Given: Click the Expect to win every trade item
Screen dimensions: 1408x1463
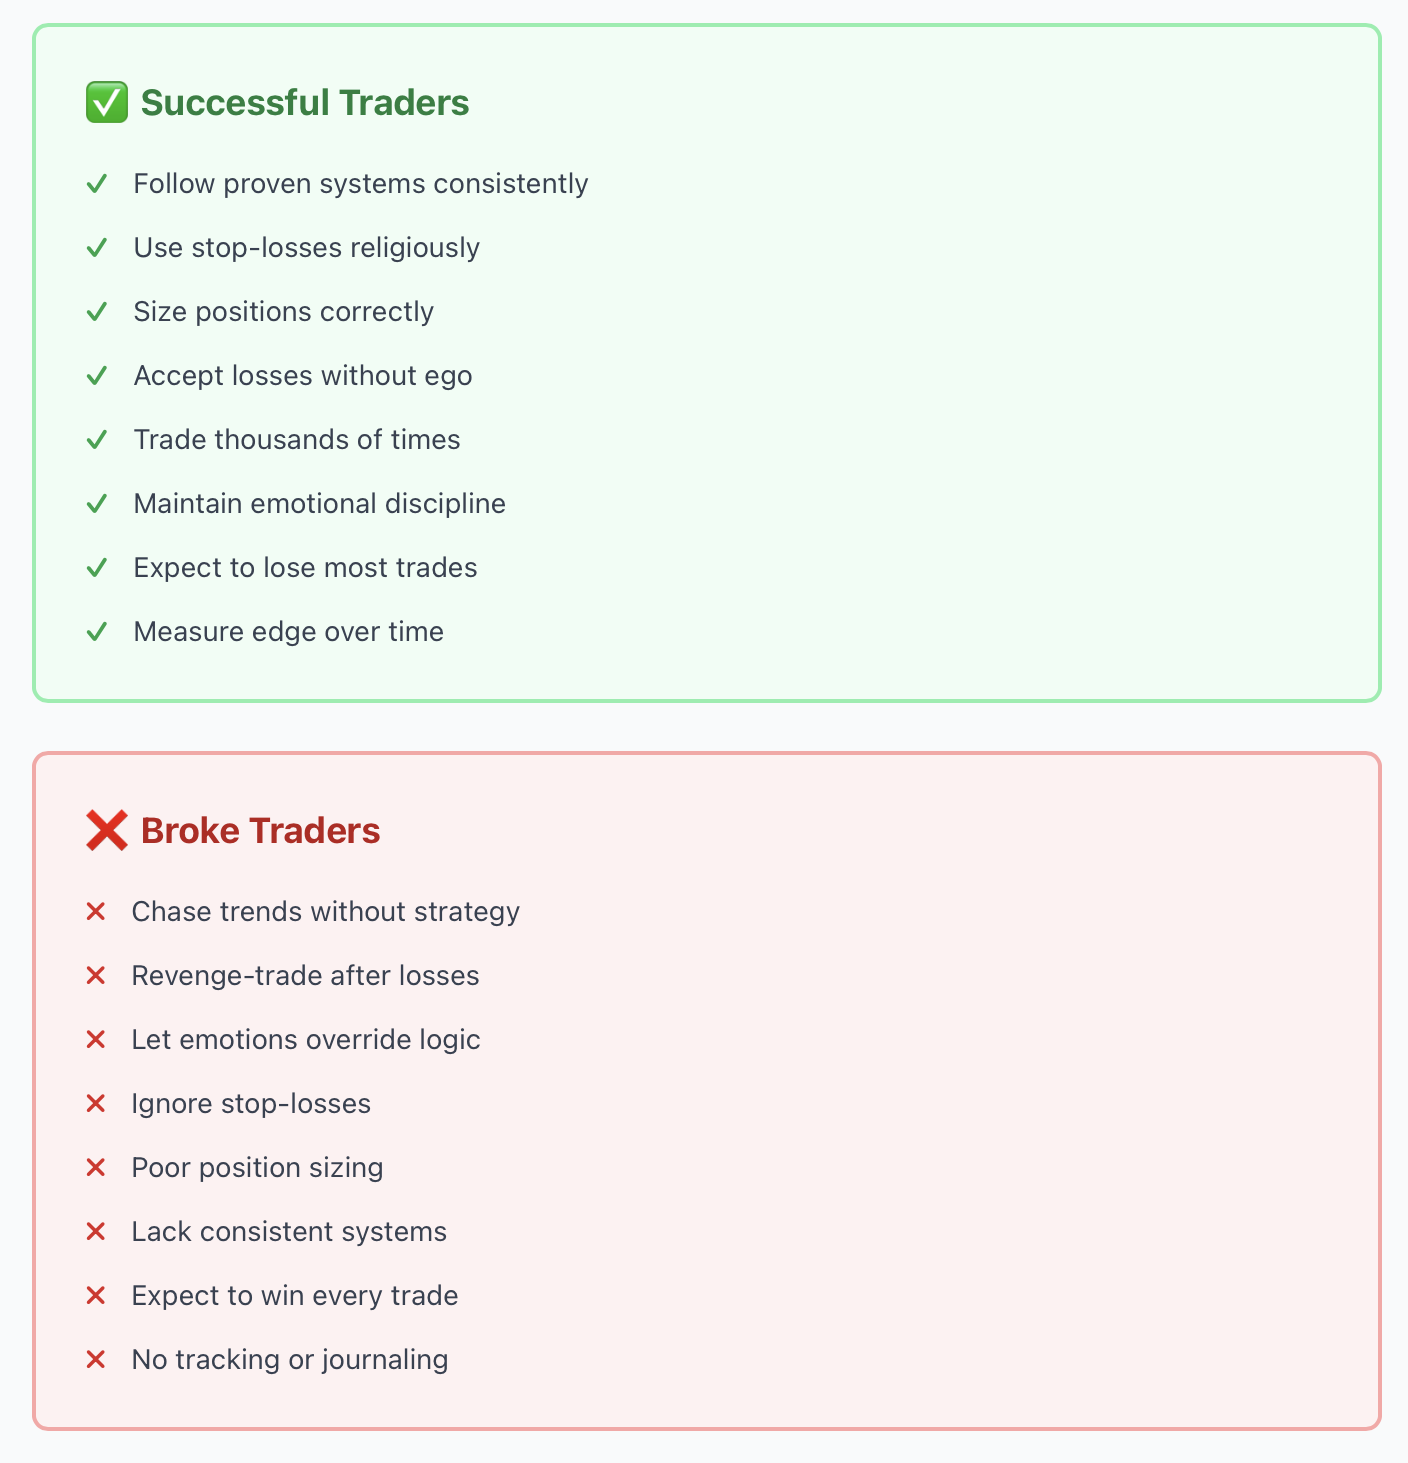Looking at the screenshot, I should (295, 1296).
